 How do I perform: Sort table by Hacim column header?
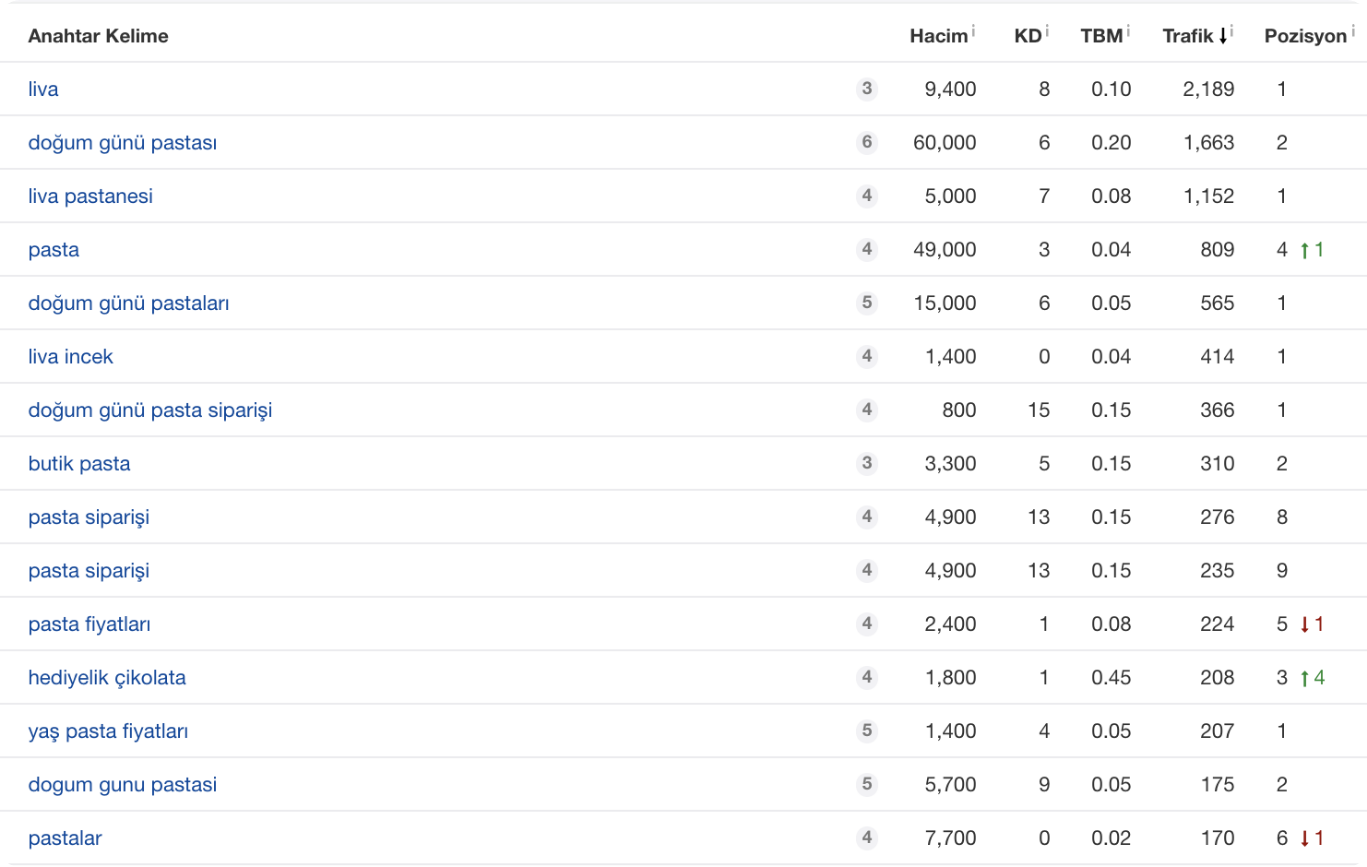tap(938, 36)
